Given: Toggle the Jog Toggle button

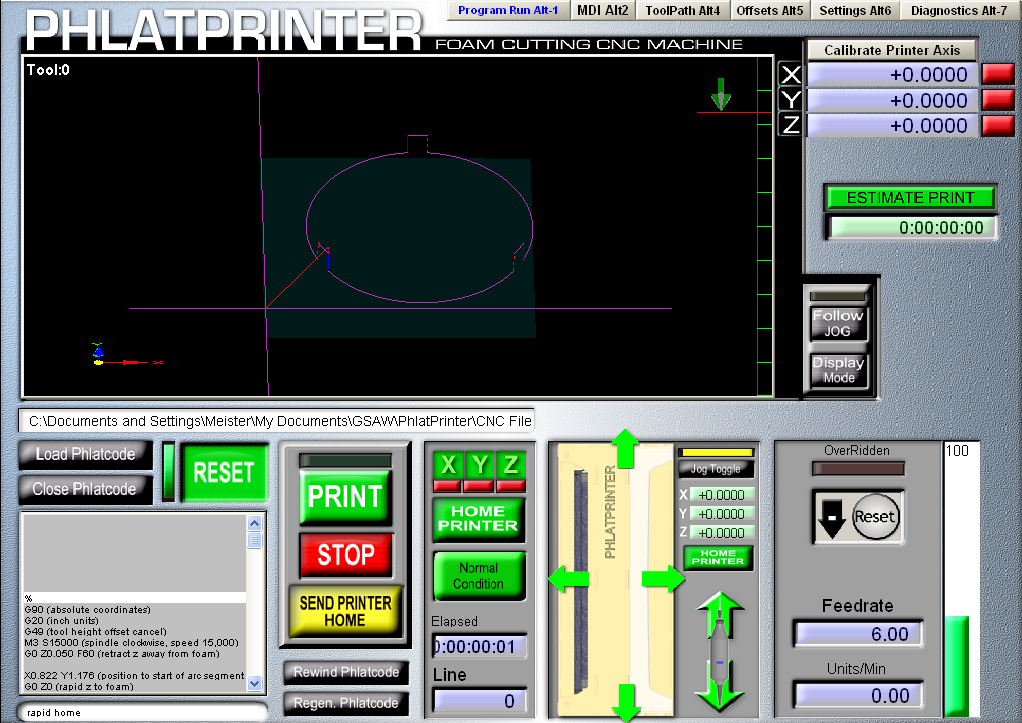Looking at the screenshot, I should pos(715,468).
